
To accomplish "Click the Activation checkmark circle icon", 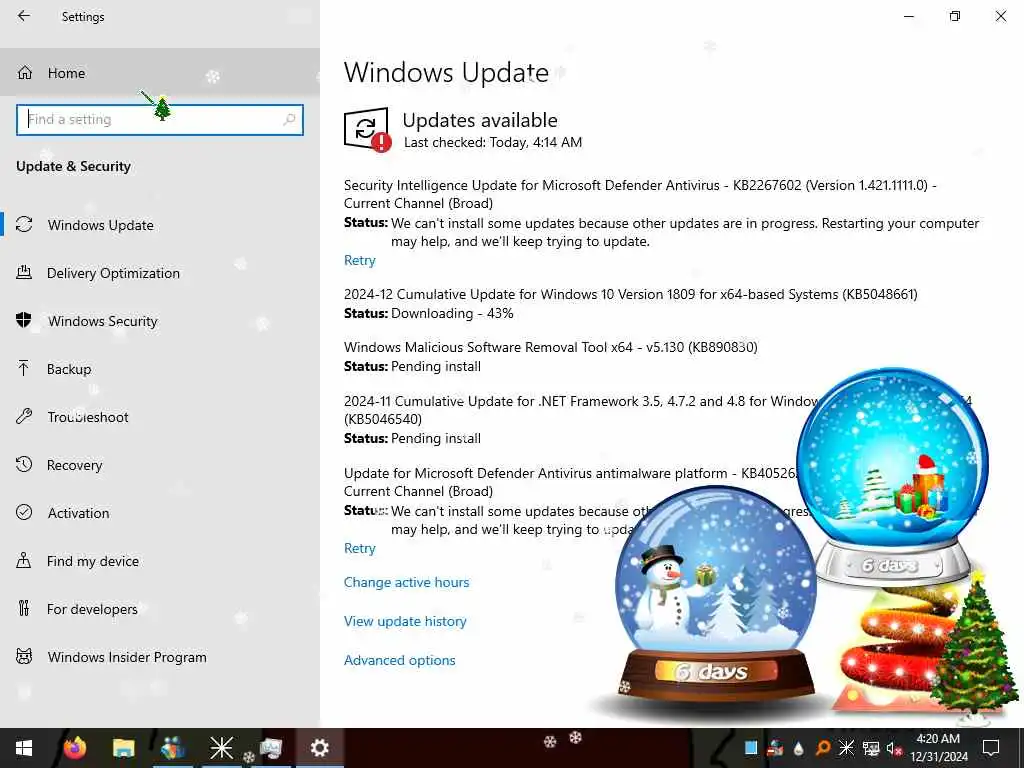I will coord(24,513).
